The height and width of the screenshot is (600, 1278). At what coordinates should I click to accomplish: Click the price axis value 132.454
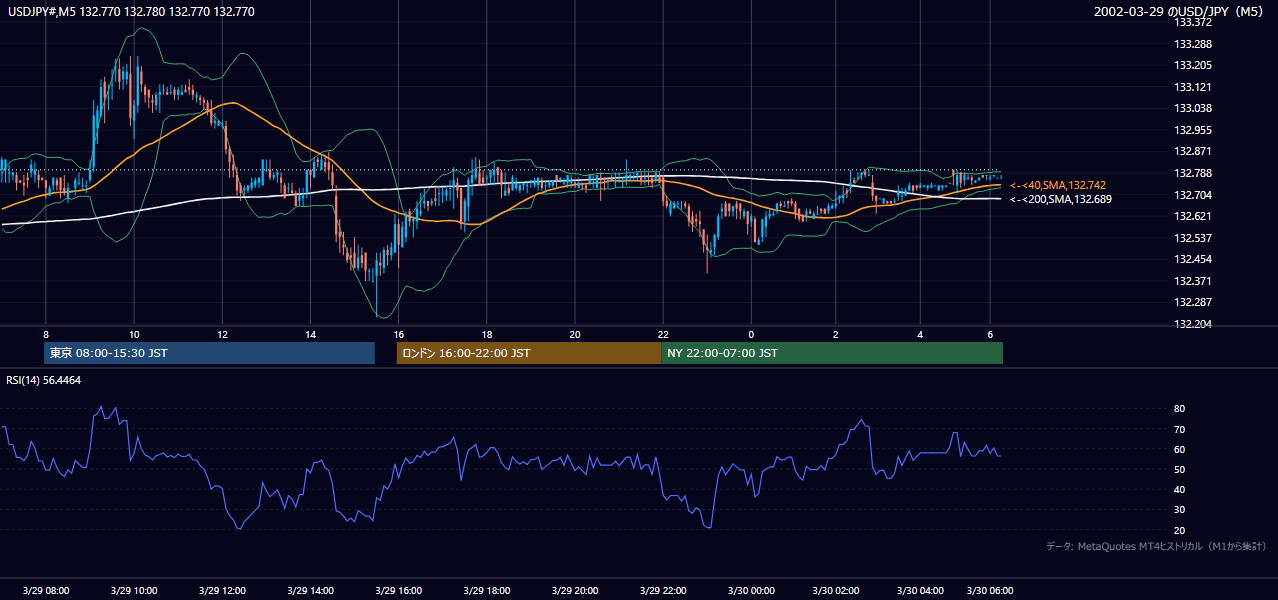[1193, 259]
